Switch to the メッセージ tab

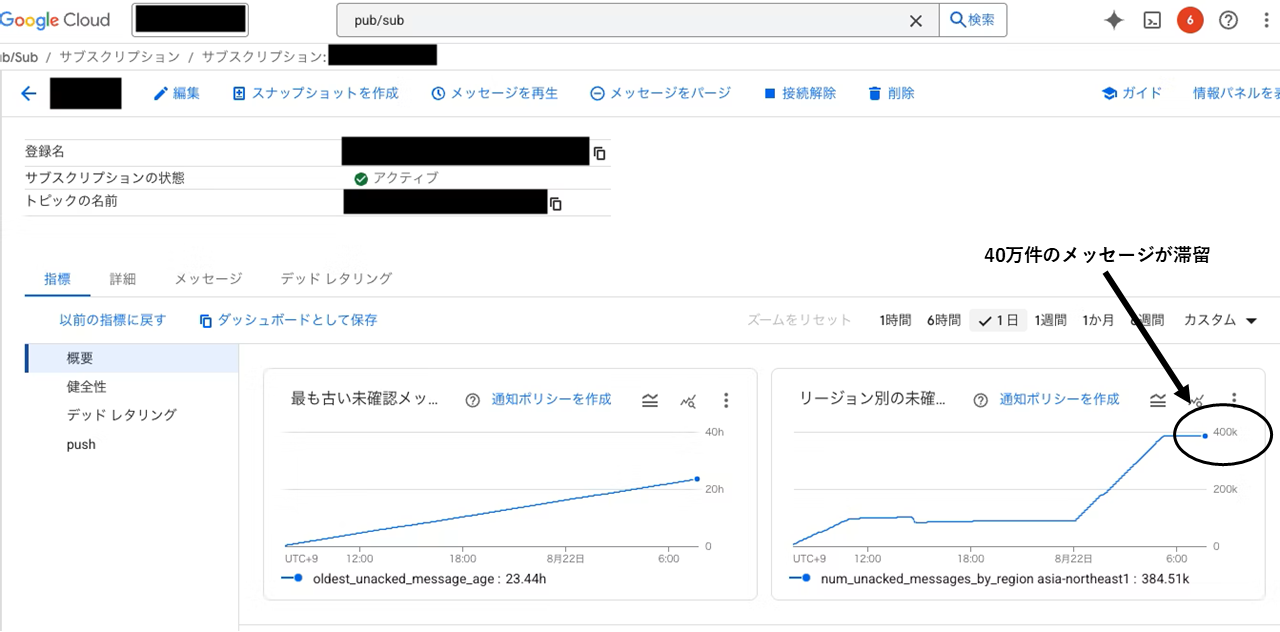click(x=208, y=279)
